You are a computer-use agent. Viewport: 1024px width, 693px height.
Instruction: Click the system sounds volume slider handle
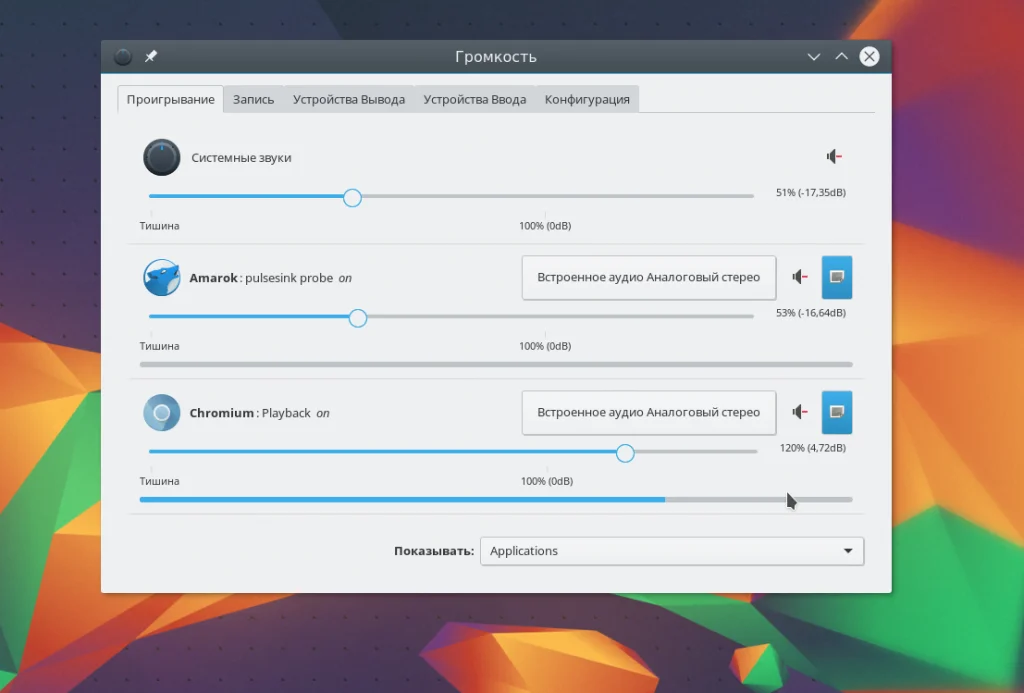tap(352, 197)
